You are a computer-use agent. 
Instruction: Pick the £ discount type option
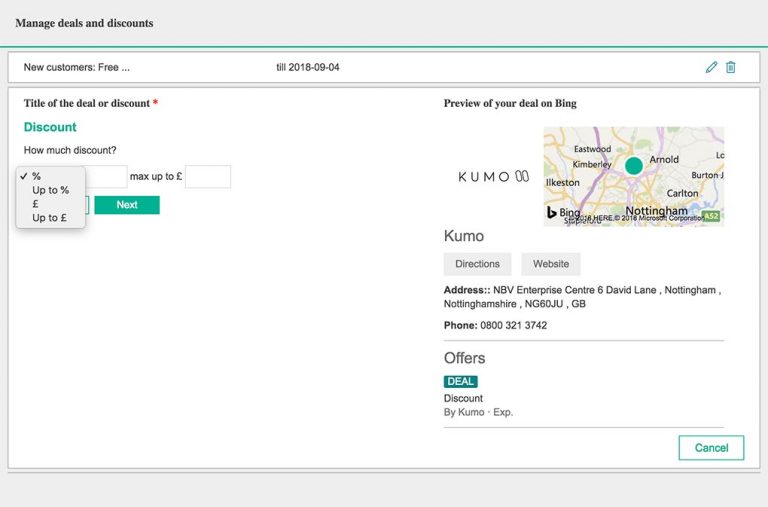(50, 204)
